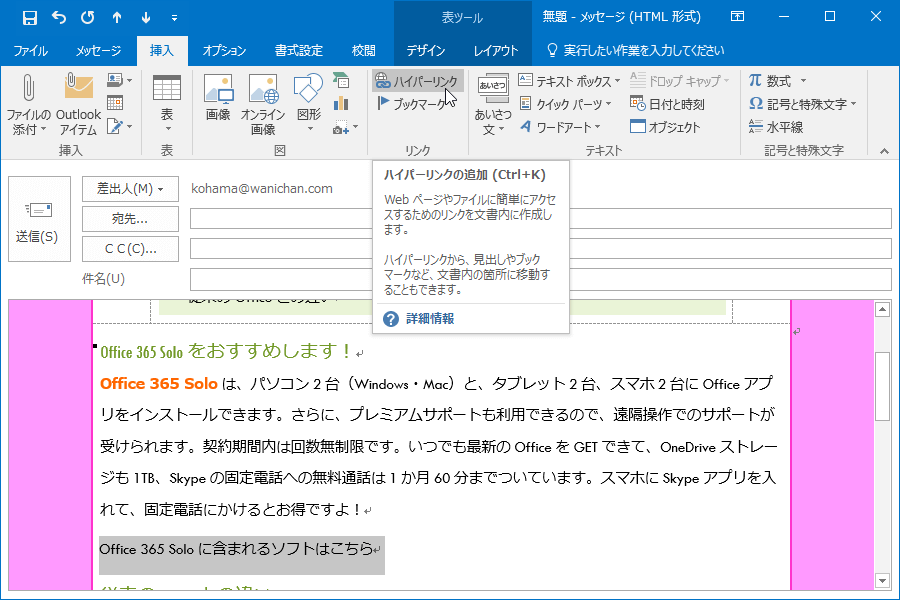Open the ファイル tab
The height and width of the screenshot is (600, 900).
point(30,51)
